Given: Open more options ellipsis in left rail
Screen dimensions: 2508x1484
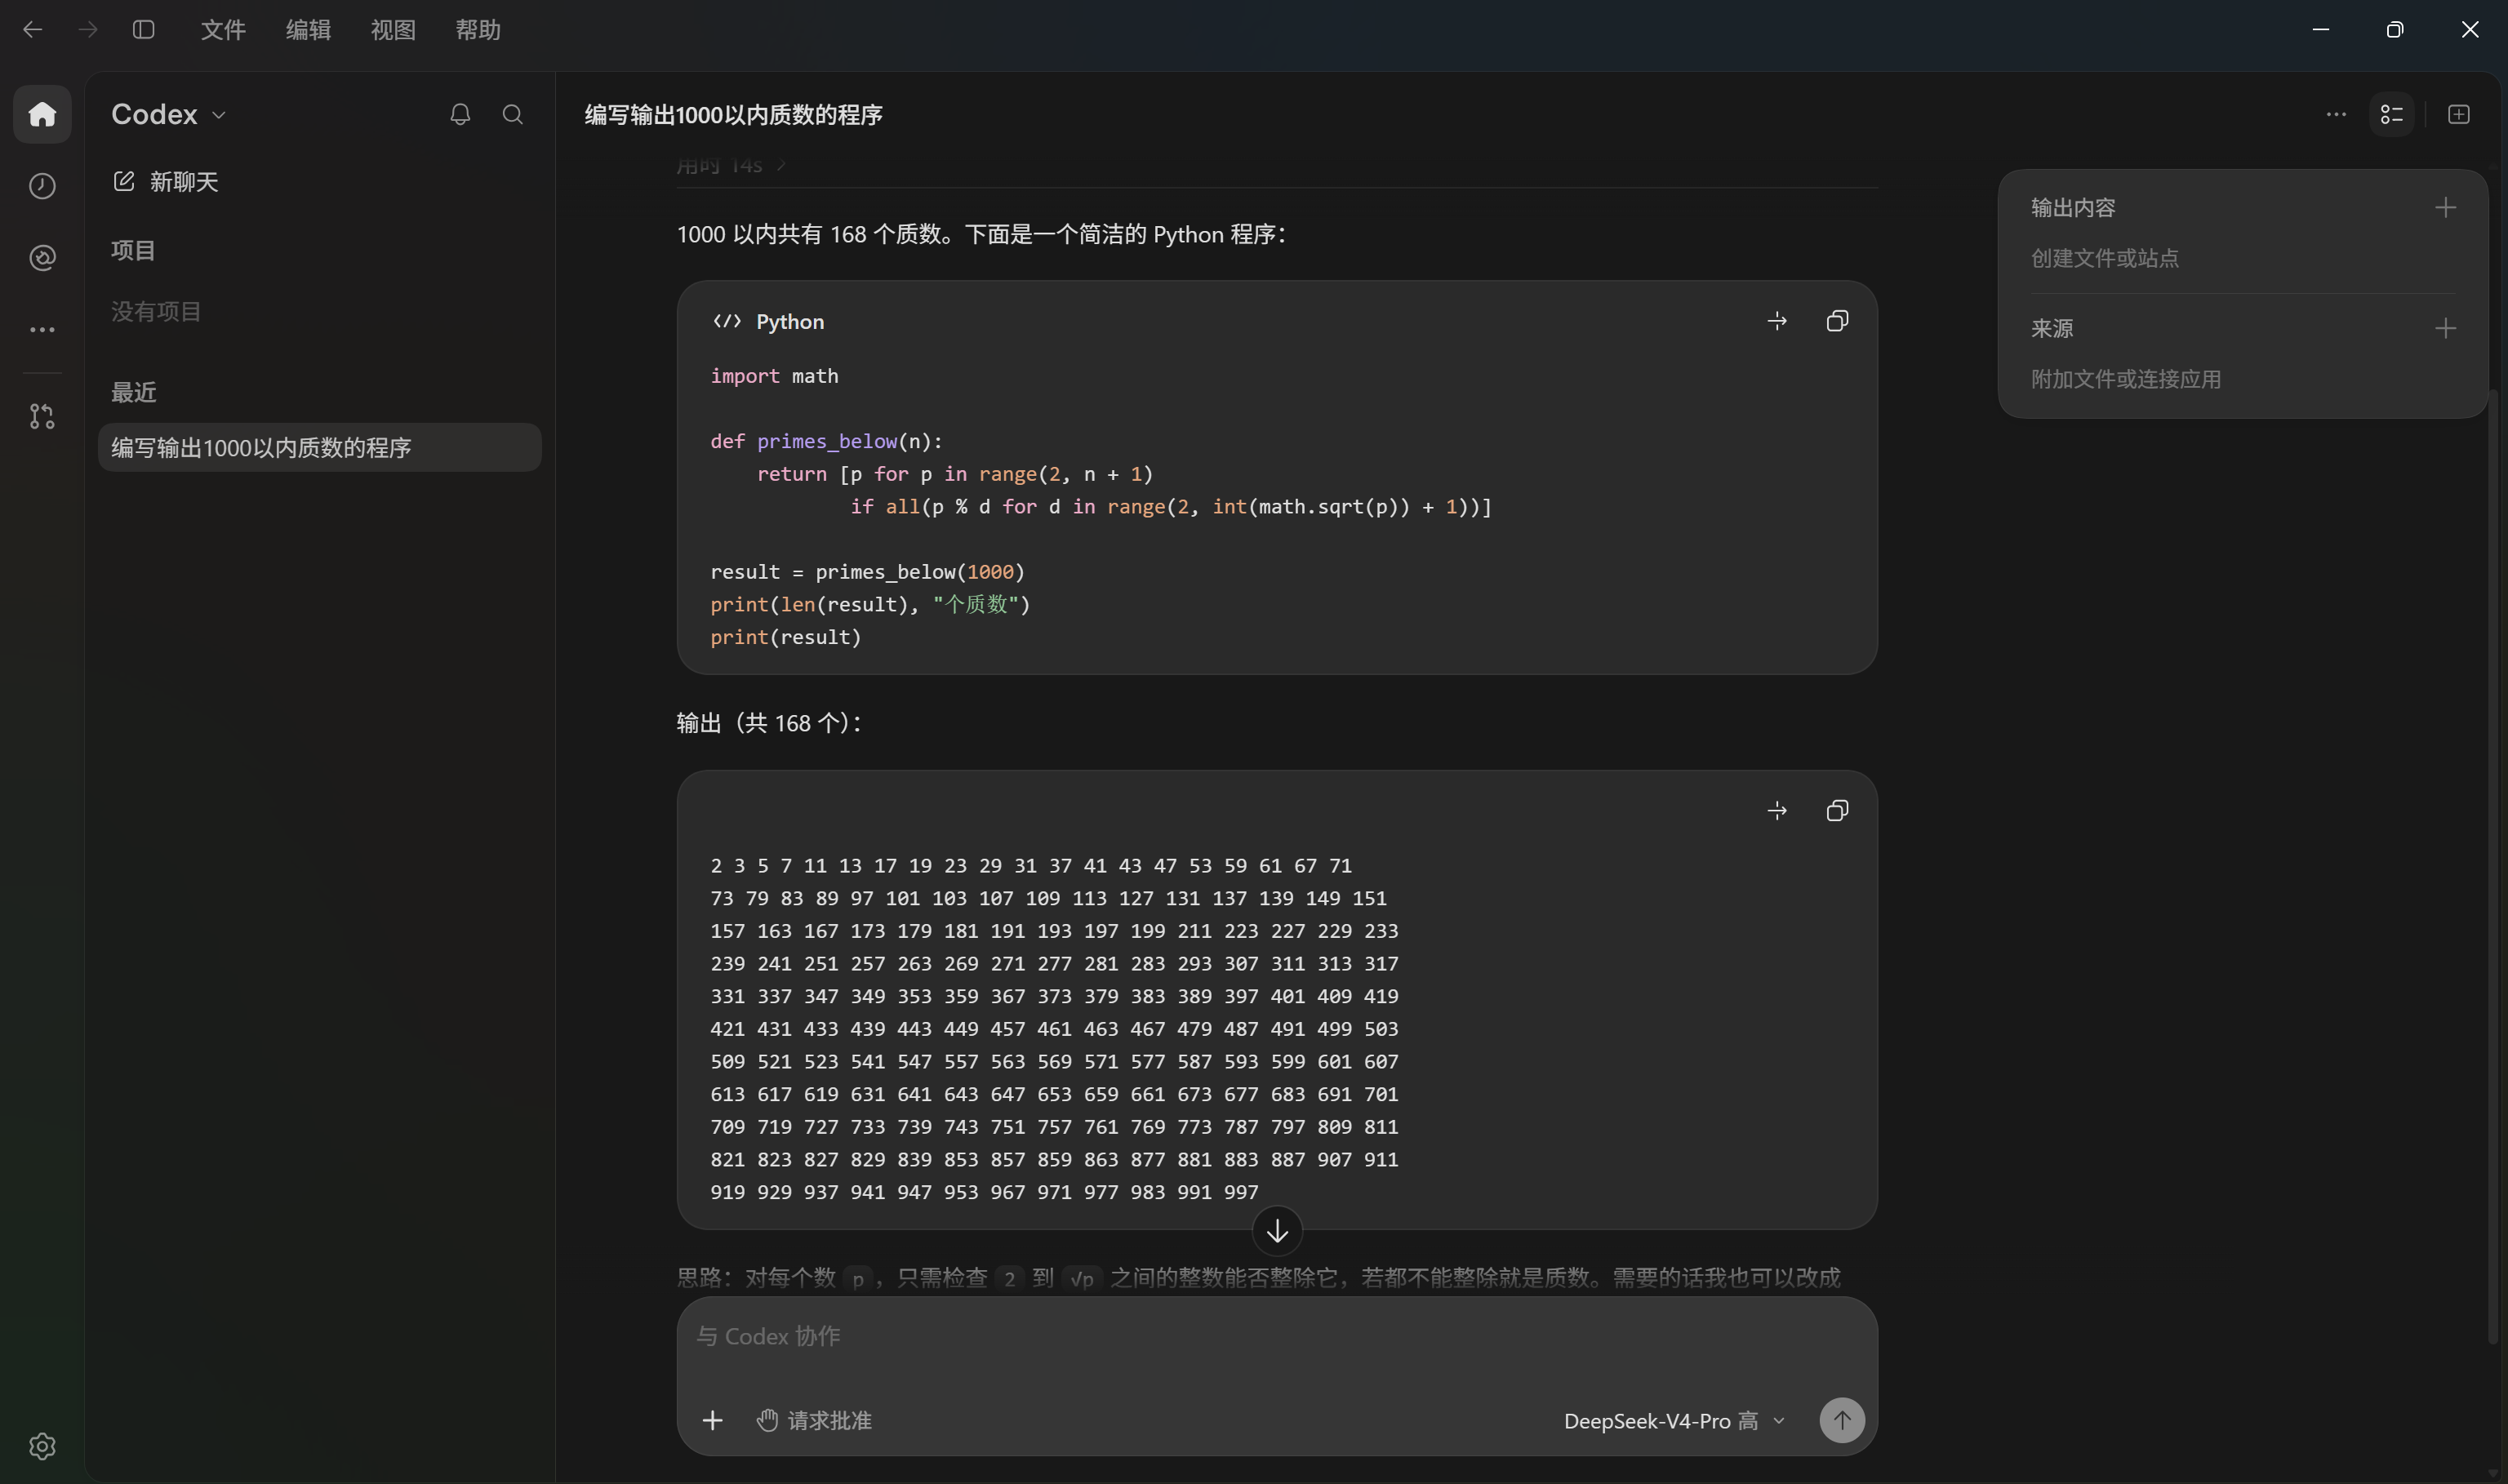Looking at the screenshot, I should (x=42, y=329).
